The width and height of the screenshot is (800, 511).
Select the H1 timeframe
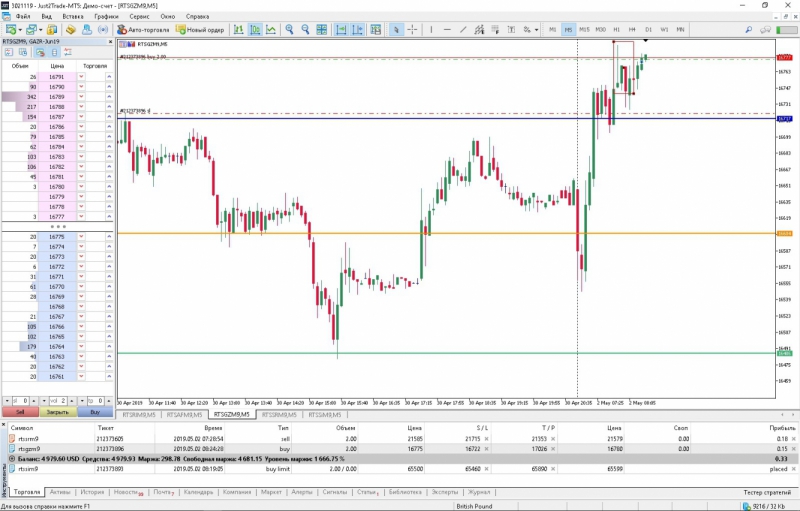click(616, 30)
